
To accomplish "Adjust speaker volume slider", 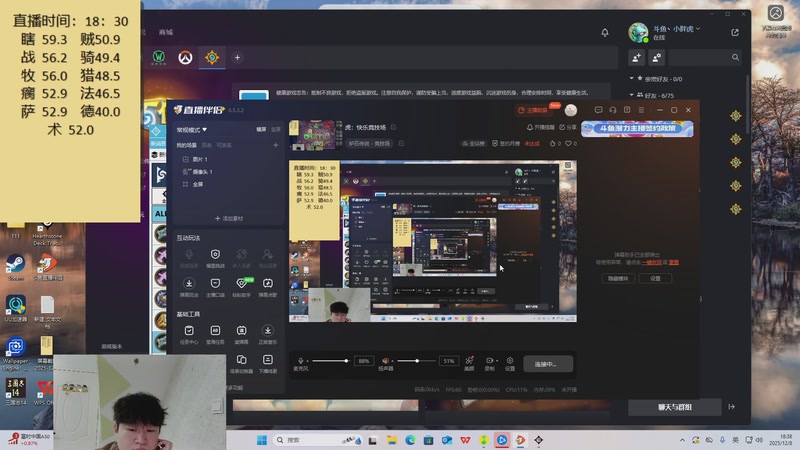I will coord(415,361).
